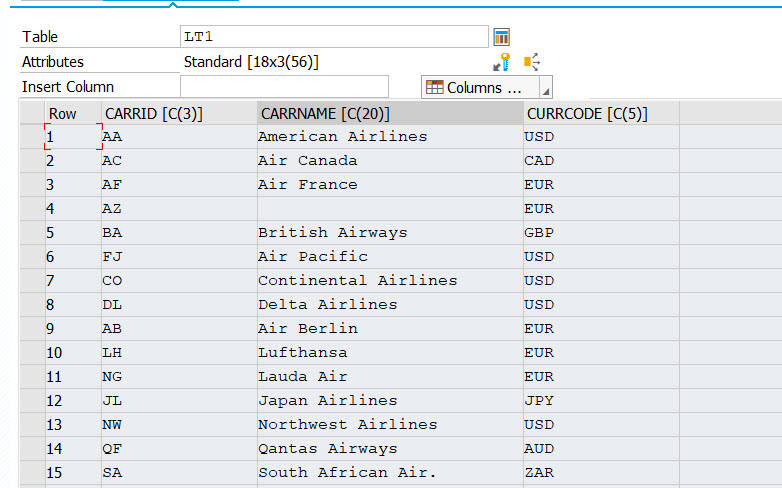This screenshot has width=782, height=488.
Task: Click the Table name input field
Action: (x=334, y=37)
